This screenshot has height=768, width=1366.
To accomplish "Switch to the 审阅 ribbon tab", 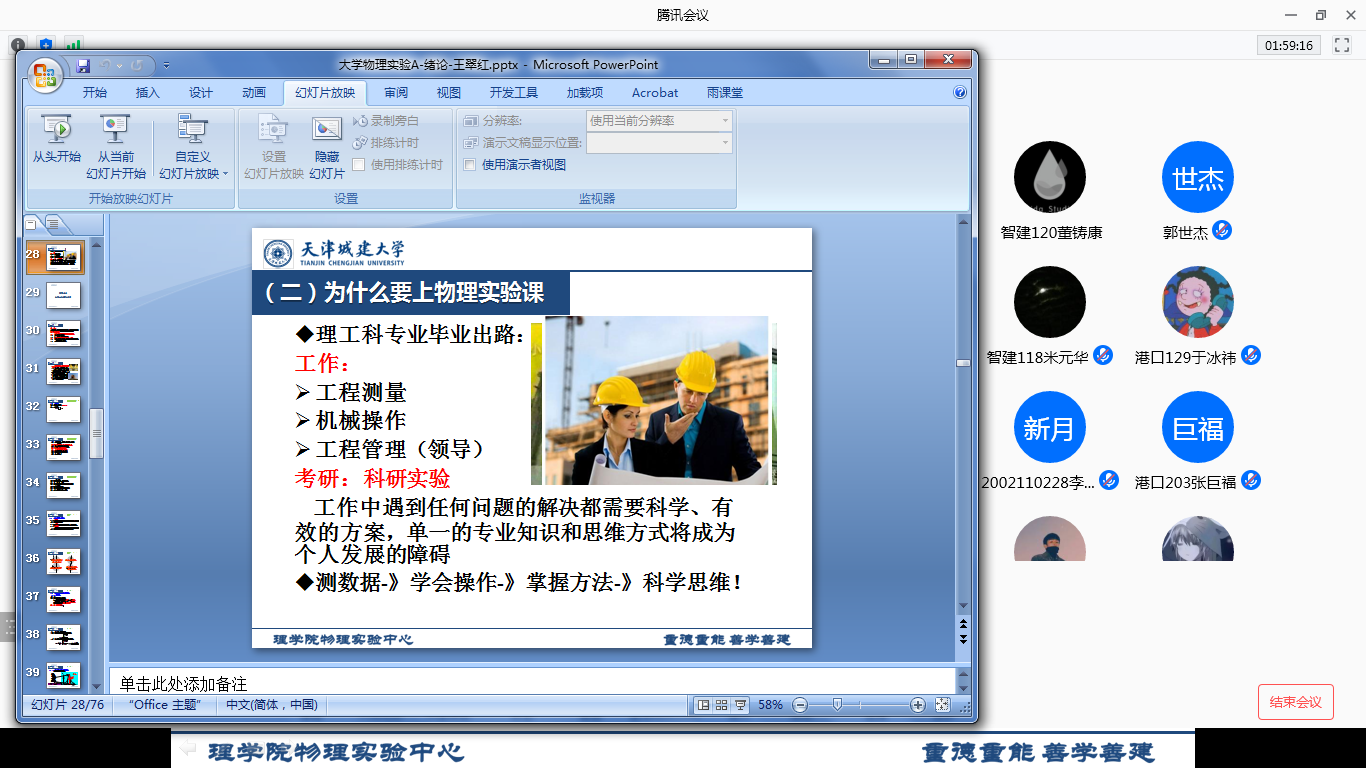I will [396, 93].
